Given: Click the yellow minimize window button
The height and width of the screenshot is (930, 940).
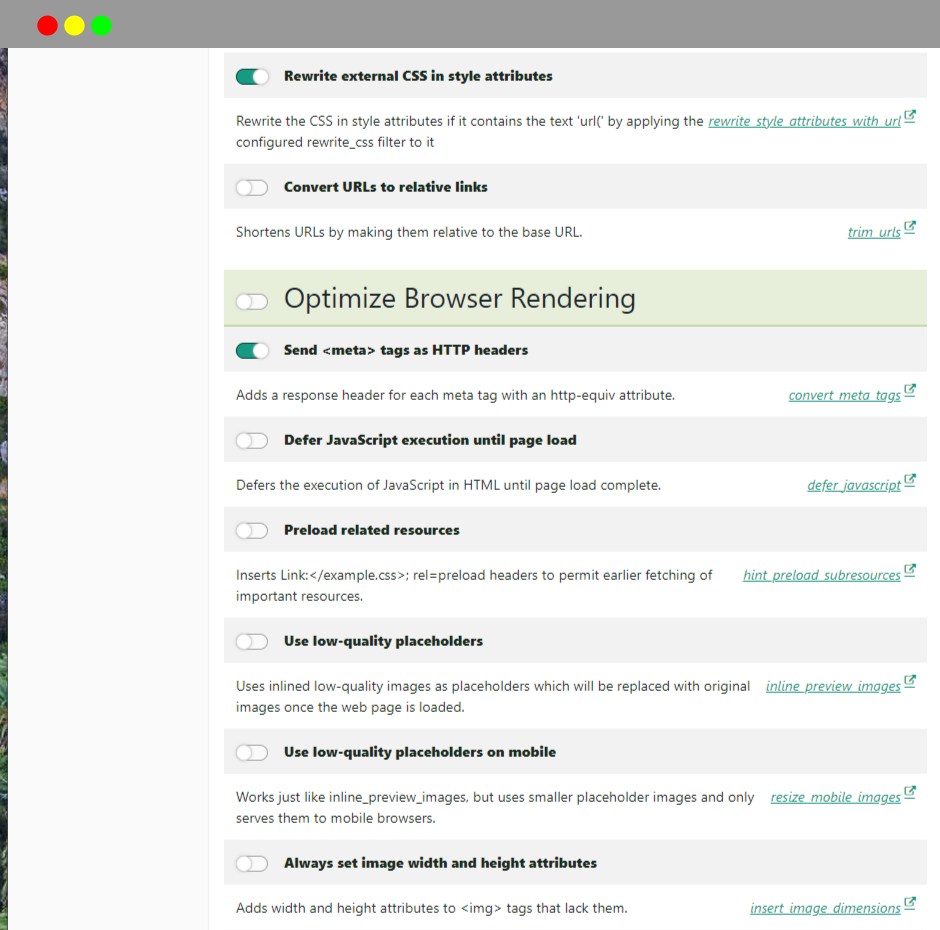Looking at the screenshot, I should point(74,26).
